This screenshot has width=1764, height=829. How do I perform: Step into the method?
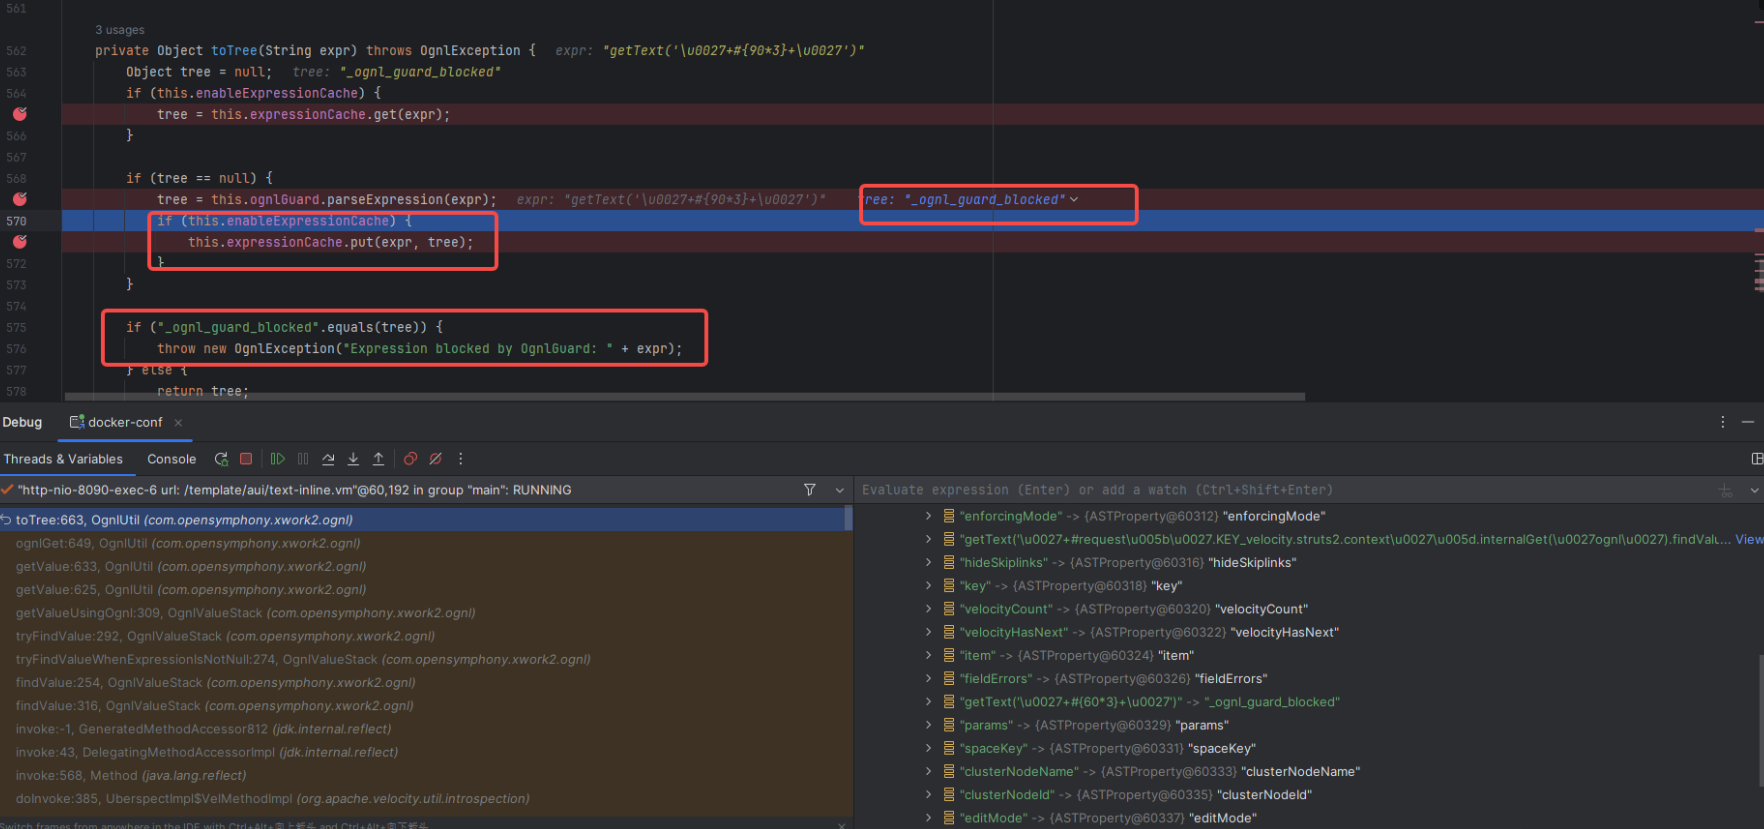pos(353,459)
